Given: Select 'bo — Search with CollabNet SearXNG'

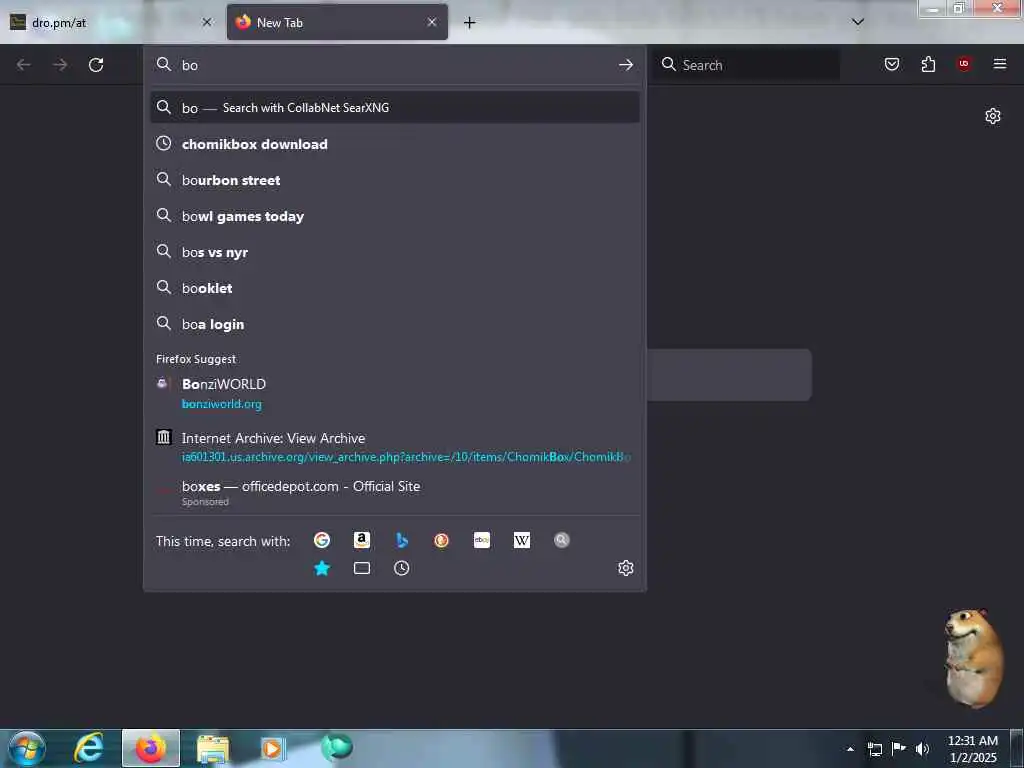Looking at the screenshot, I should (x=394, y=108).
